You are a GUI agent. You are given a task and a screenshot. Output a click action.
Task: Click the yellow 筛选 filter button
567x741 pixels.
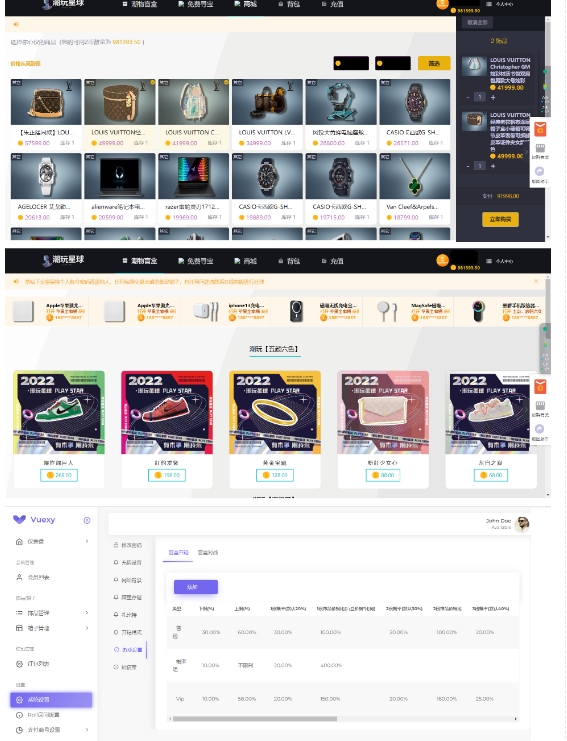(x=434, y=63)
